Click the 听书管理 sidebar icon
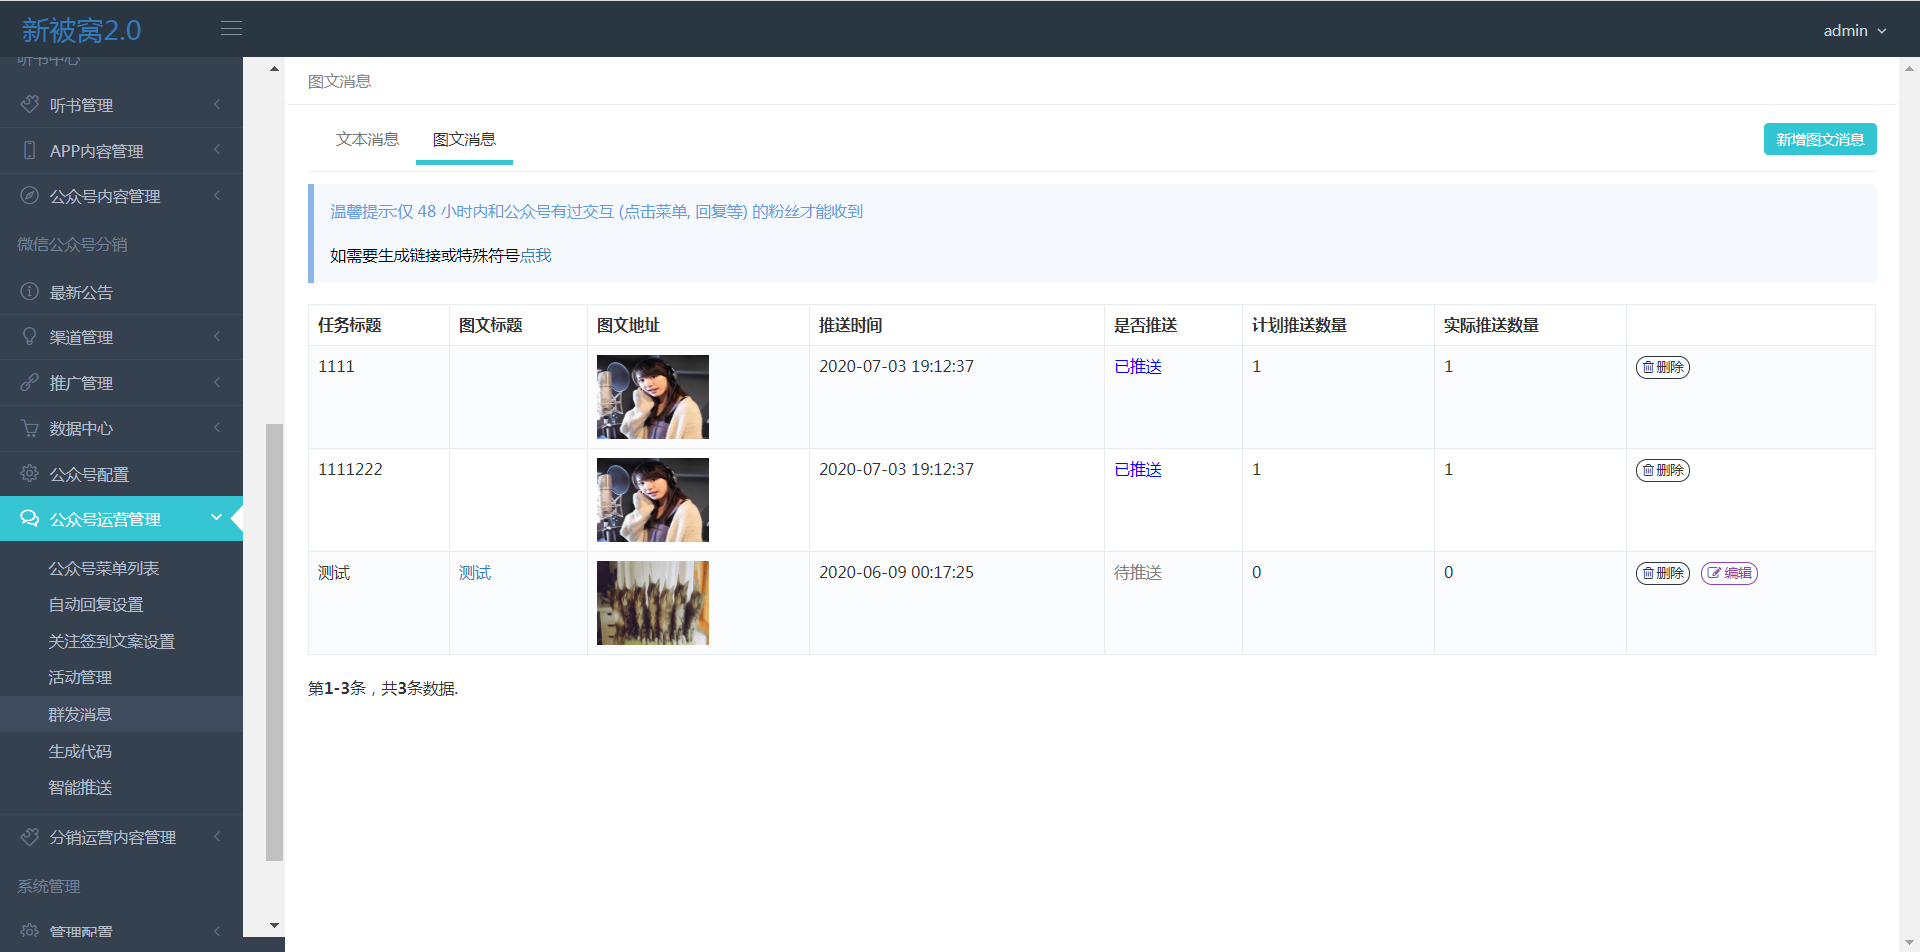 coord(30,104)
